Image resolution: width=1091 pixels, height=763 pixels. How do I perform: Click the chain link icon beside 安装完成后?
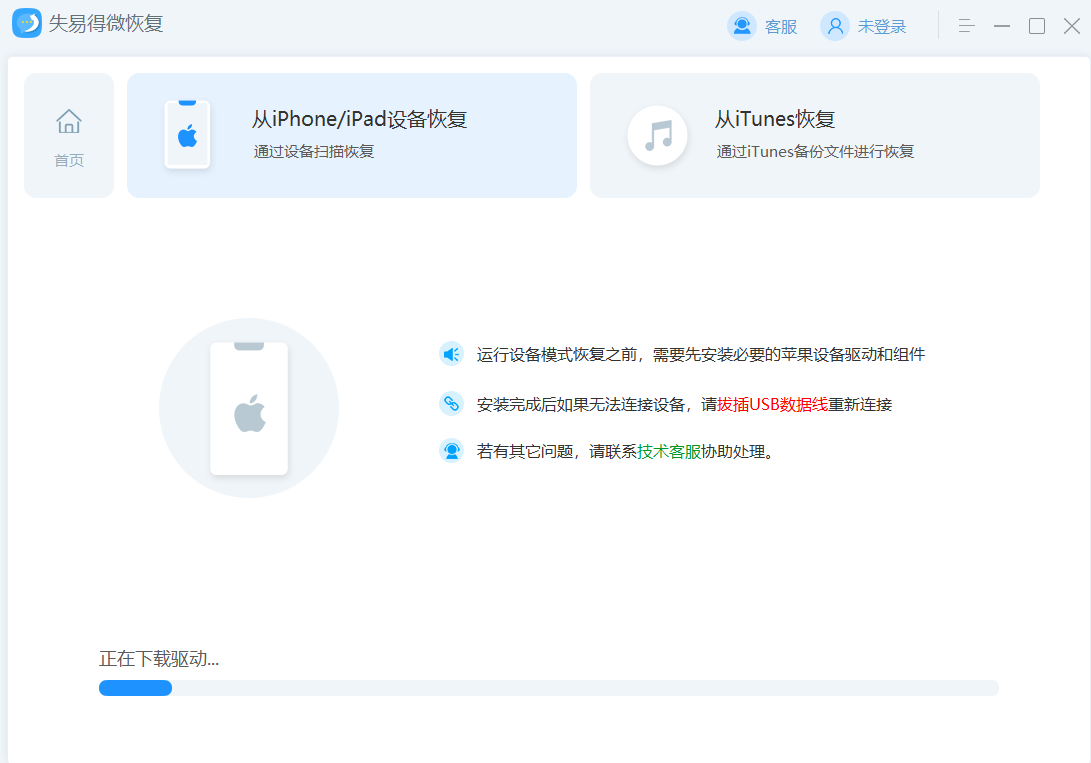point(452,403)
